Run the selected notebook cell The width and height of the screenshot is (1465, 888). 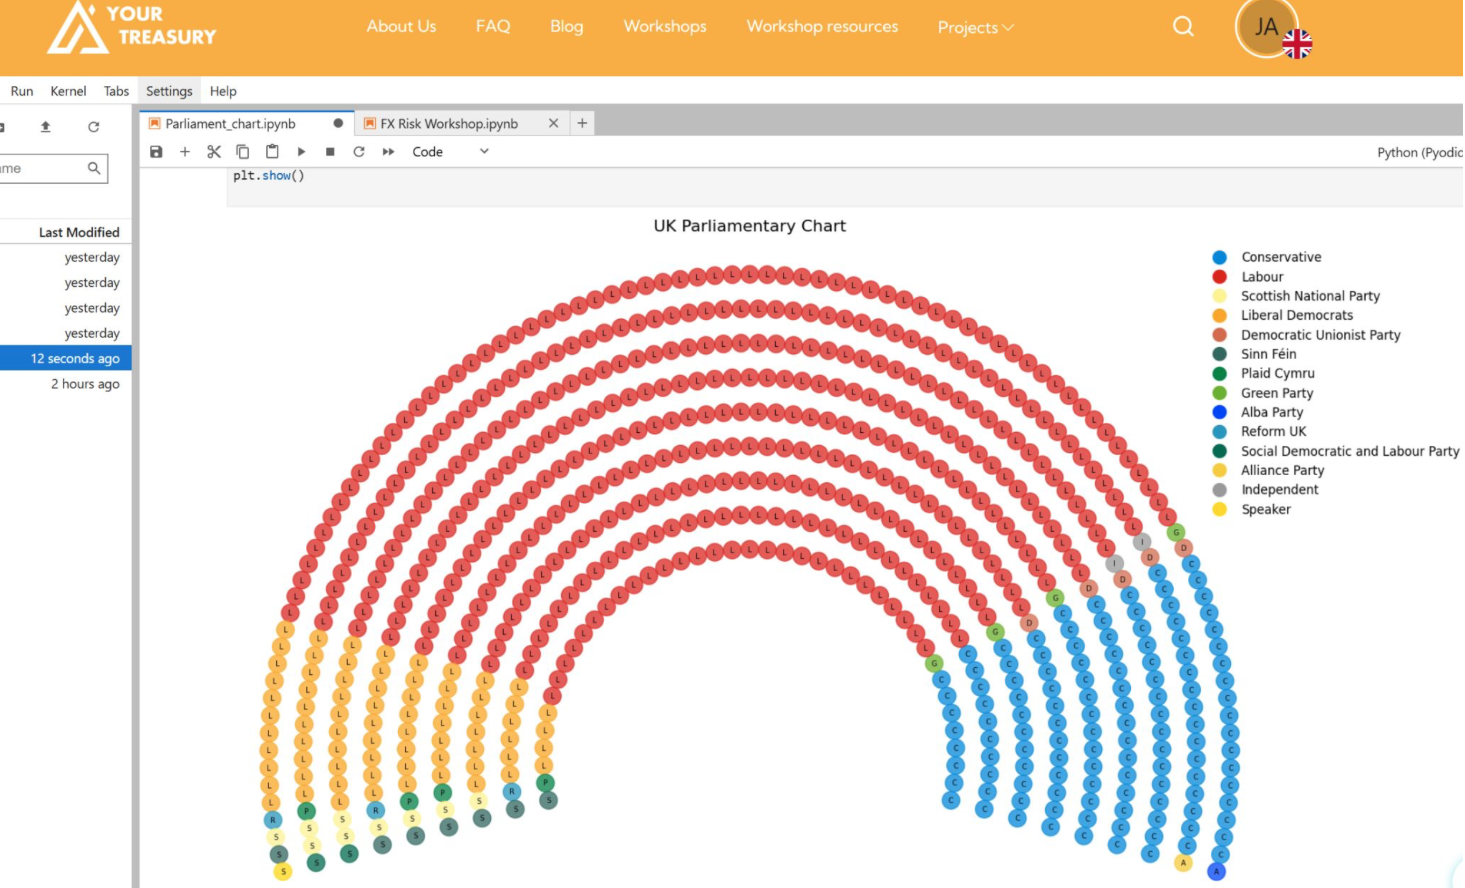(301, 151)
